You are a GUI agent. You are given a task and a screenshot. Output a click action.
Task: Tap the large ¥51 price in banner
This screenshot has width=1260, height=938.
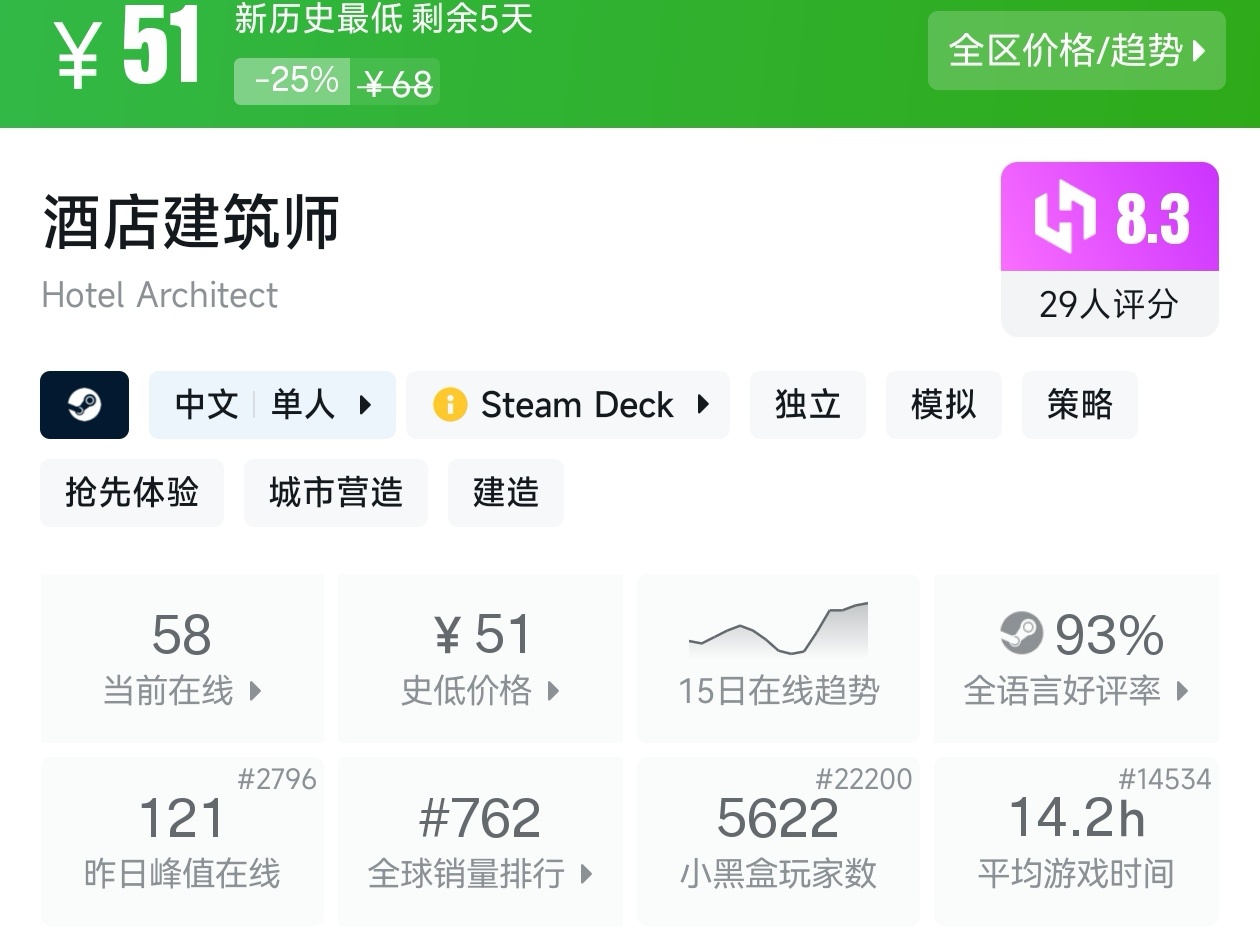[x=127, y=47]
